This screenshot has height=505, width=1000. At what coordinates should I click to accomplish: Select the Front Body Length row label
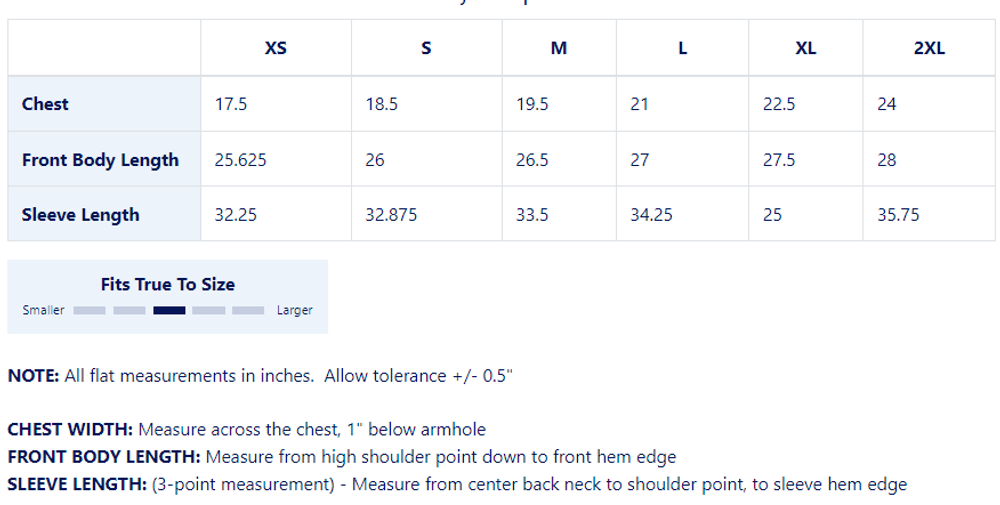click(100, 160)
